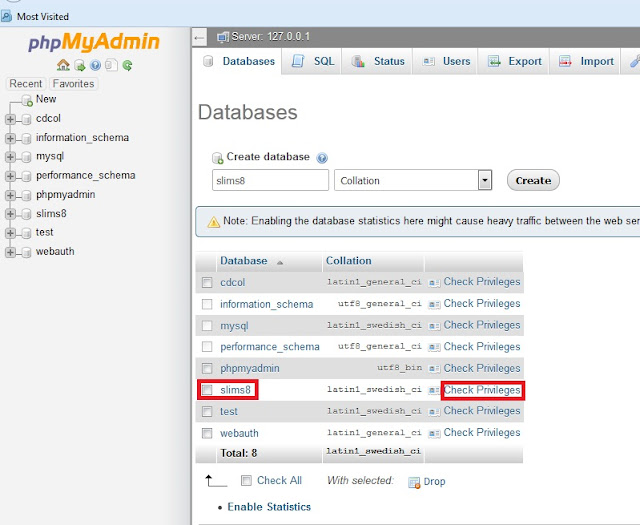Click the server icon beside 127.0.0.1
The image size is (640, 525).
click(x=223, y=37)
